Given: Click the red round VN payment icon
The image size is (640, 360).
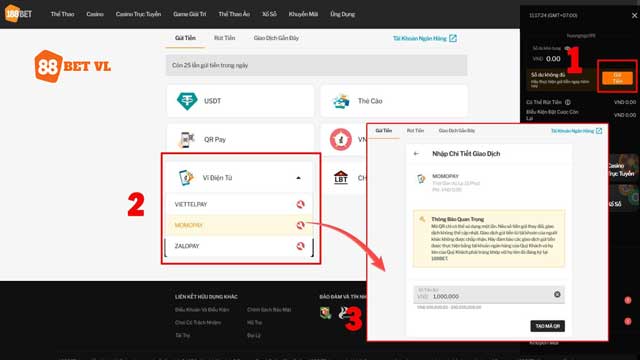Looking at the screenshot, I should (340, 139).
